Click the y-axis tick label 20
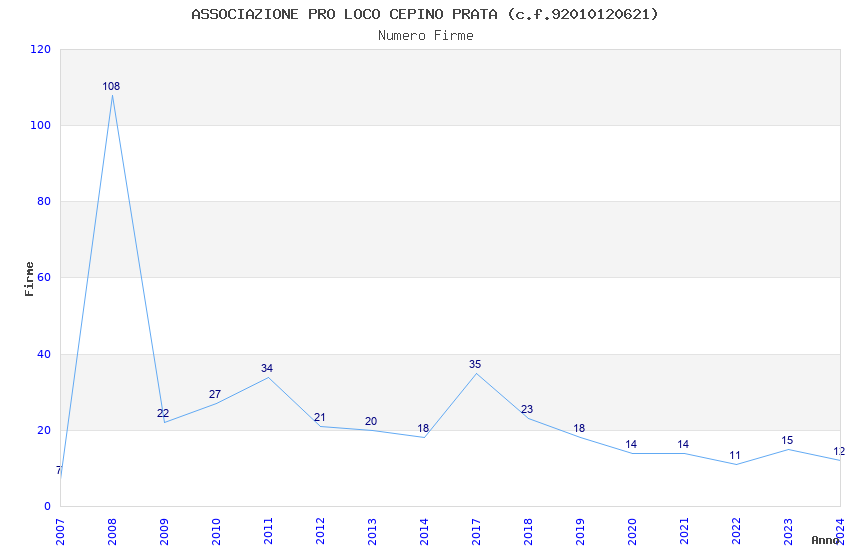850x550 pixels. [44, 430]
